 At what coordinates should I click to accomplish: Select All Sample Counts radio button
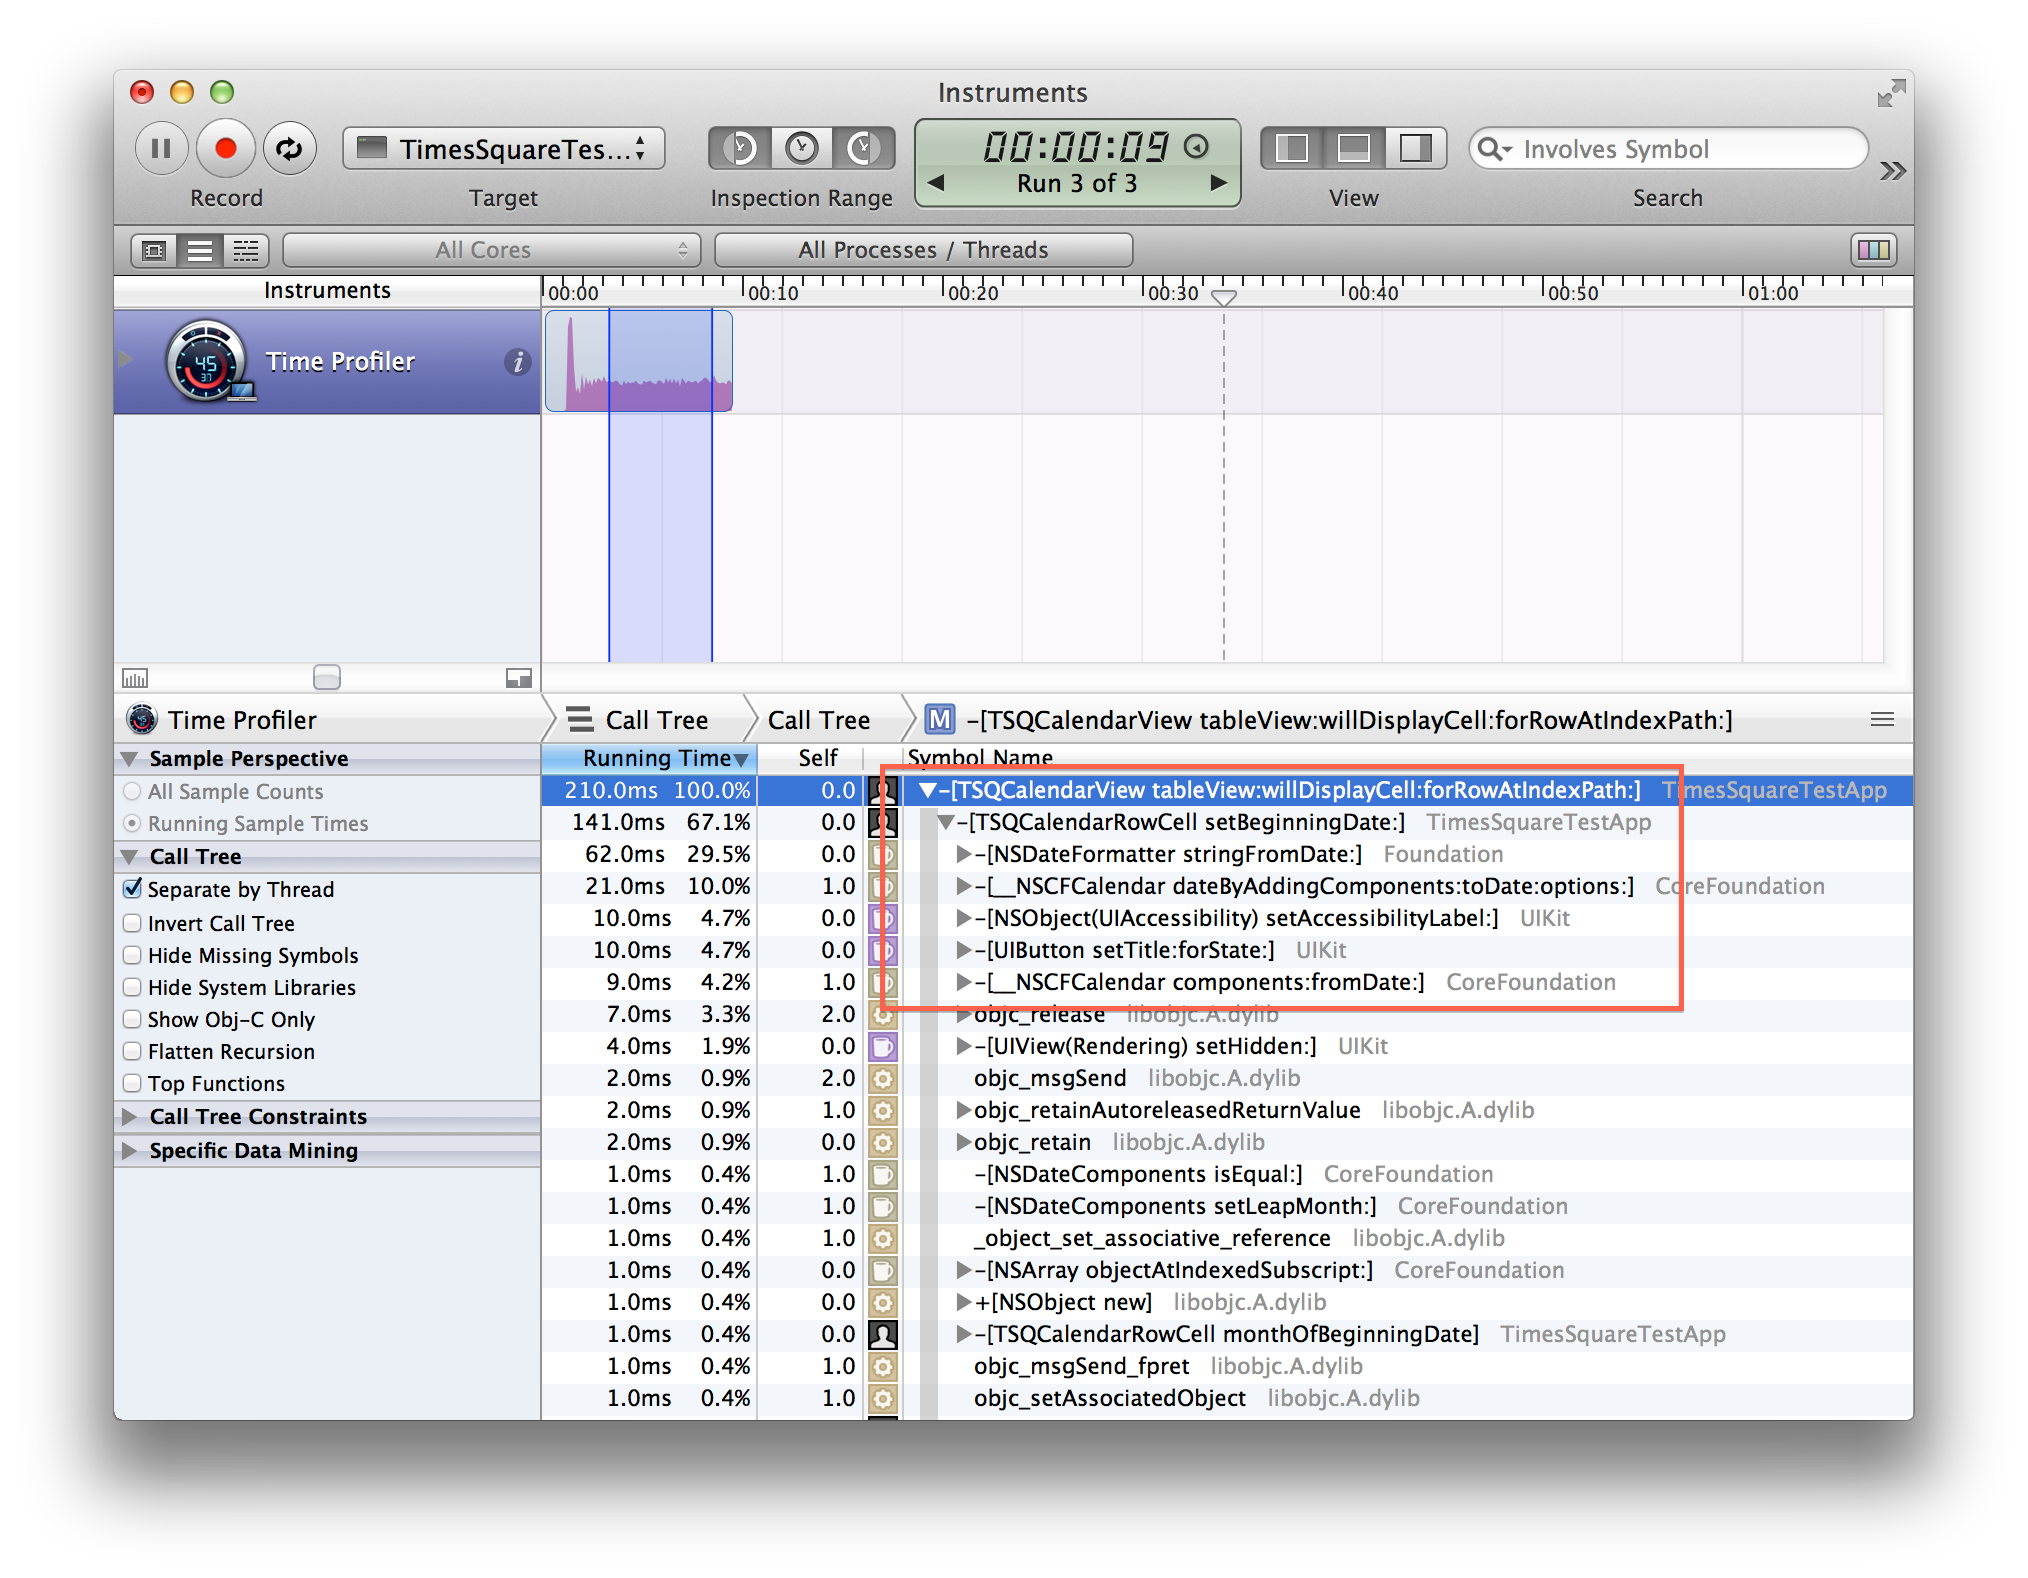(x=132, y=791)
